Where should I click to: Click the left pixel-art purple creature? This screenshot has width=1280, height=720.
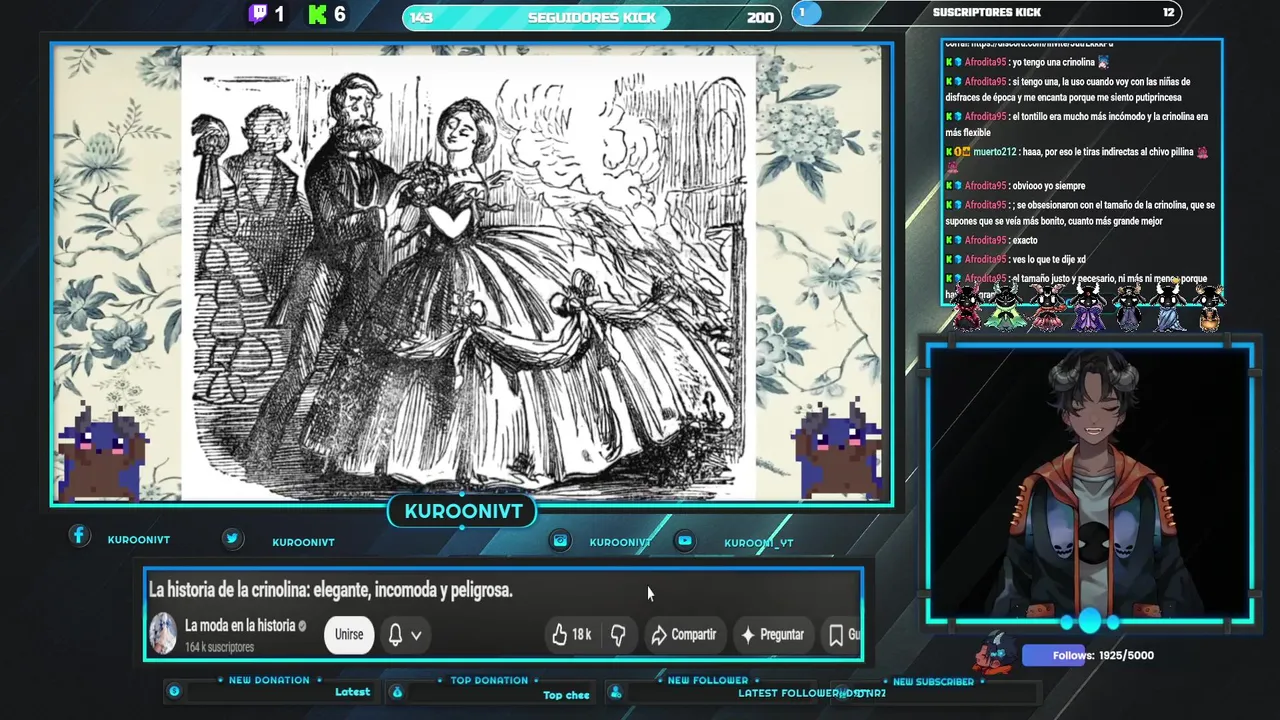coord(102,453)
